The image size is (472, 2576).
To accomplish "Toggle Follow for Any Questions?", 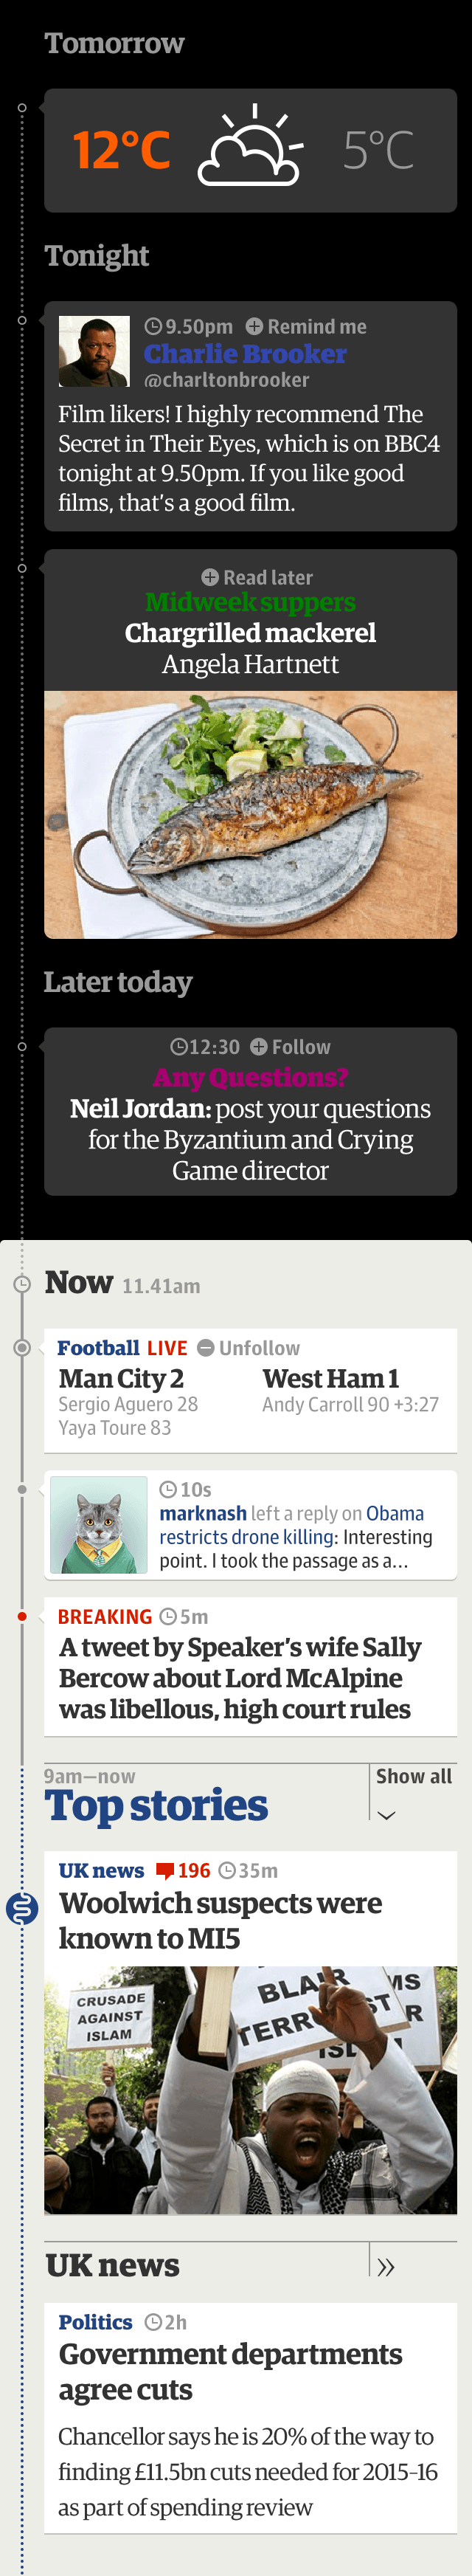I will (x=290, y=1047).
